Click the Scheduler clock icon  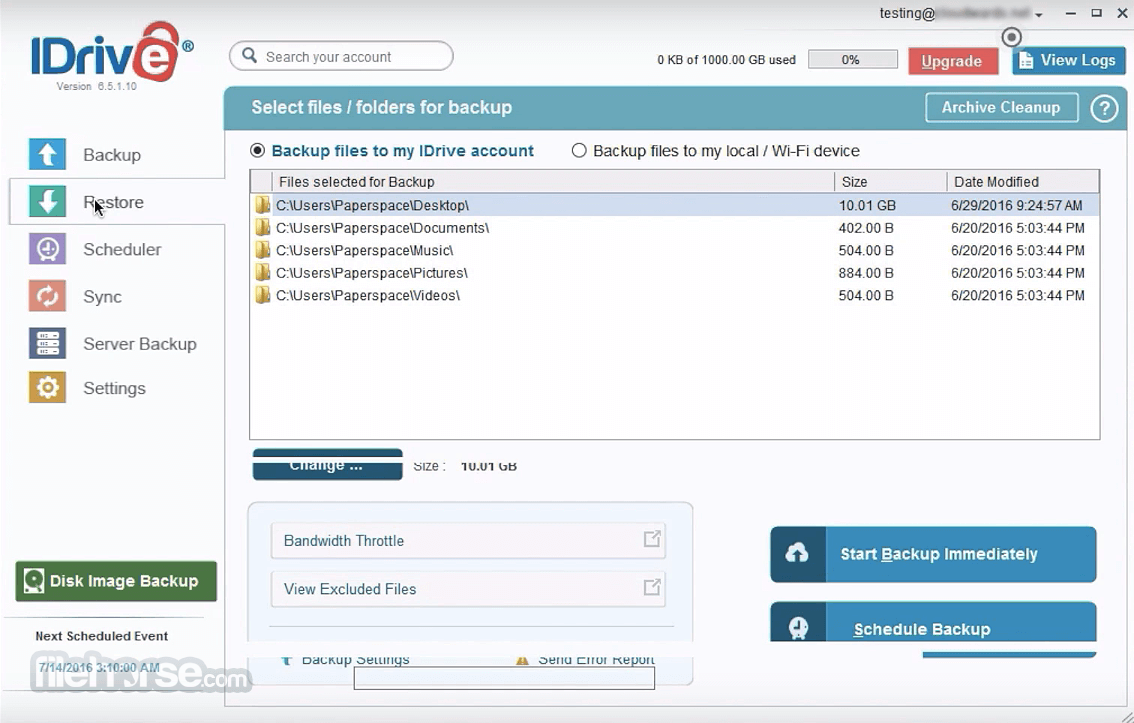click(x=47, y=249)
